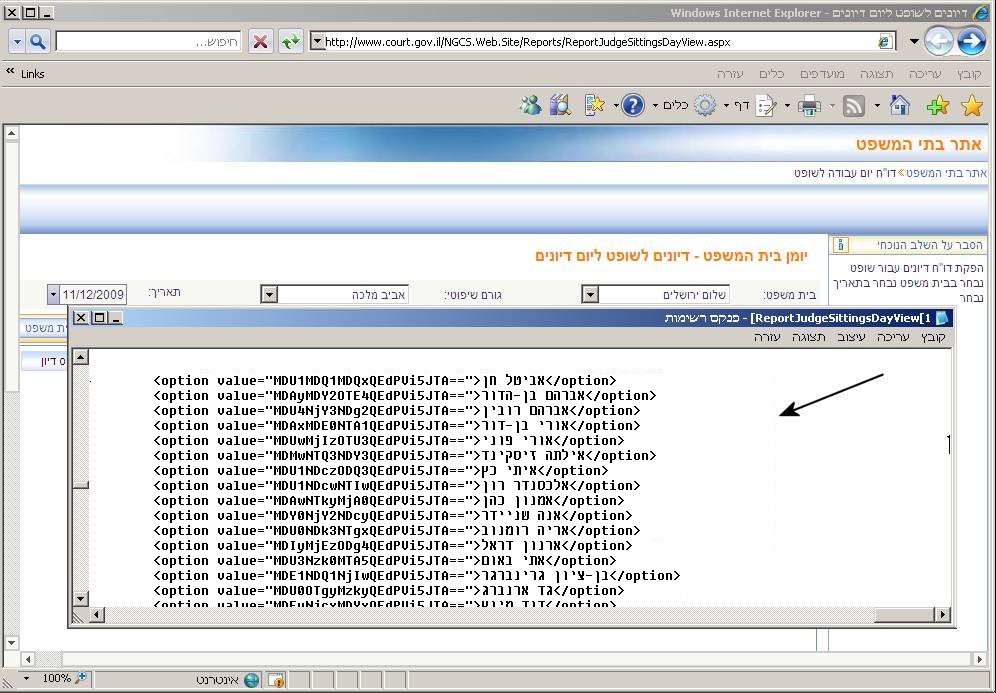The width and height of the screenshot is (996, 693).
Task: Stop page loading with red X
Action: coord(260,42)
